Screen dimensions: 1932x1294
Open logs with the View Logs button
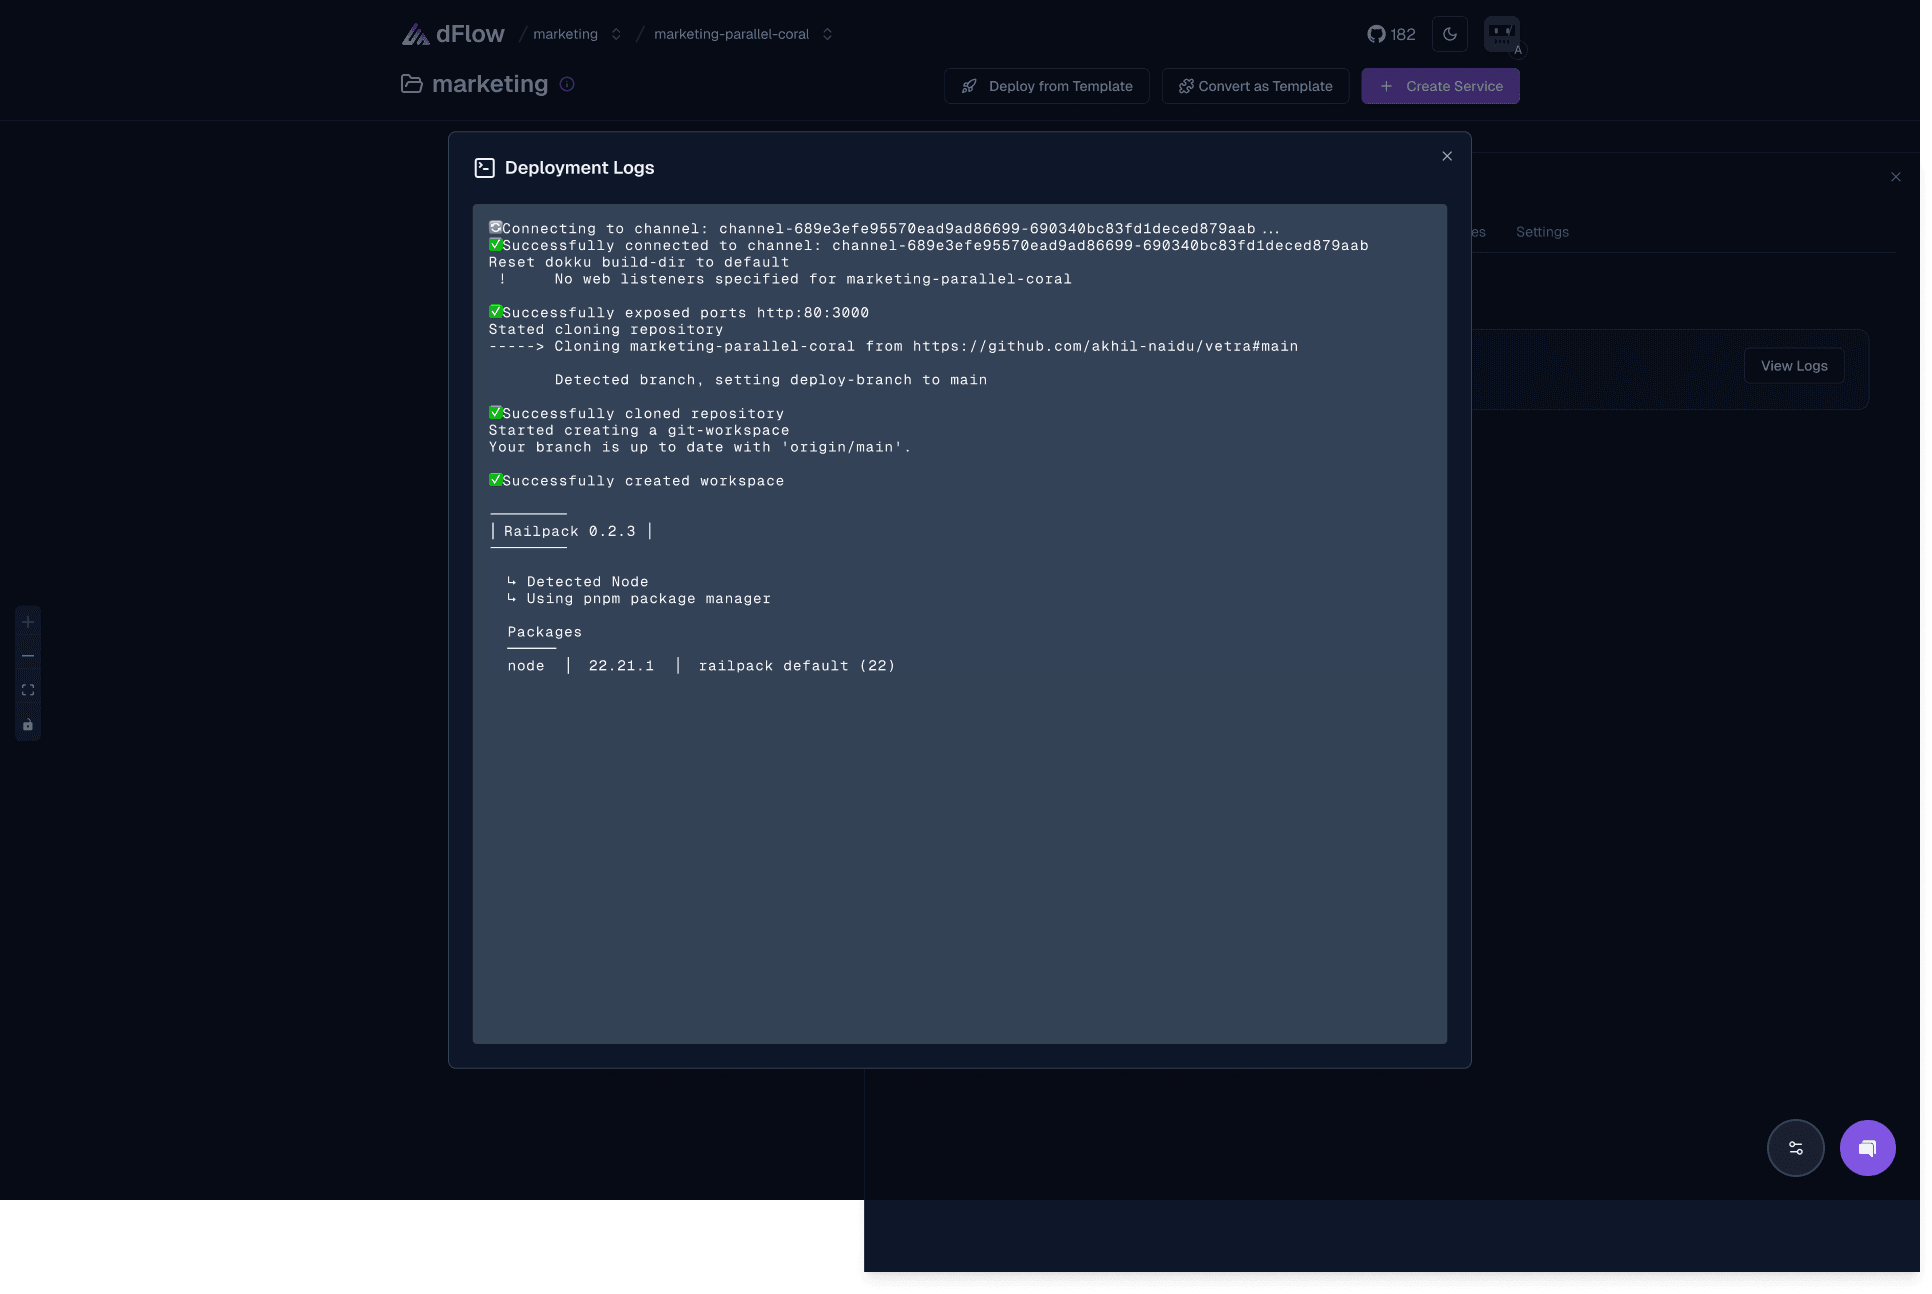coord(1793,365)
